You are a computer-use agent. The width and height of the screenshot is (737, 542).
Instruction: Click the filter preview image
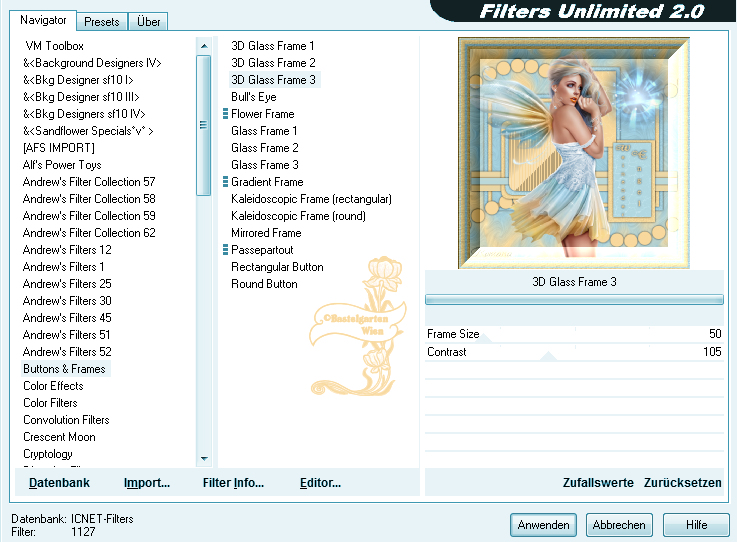click(x=574, y=153)
